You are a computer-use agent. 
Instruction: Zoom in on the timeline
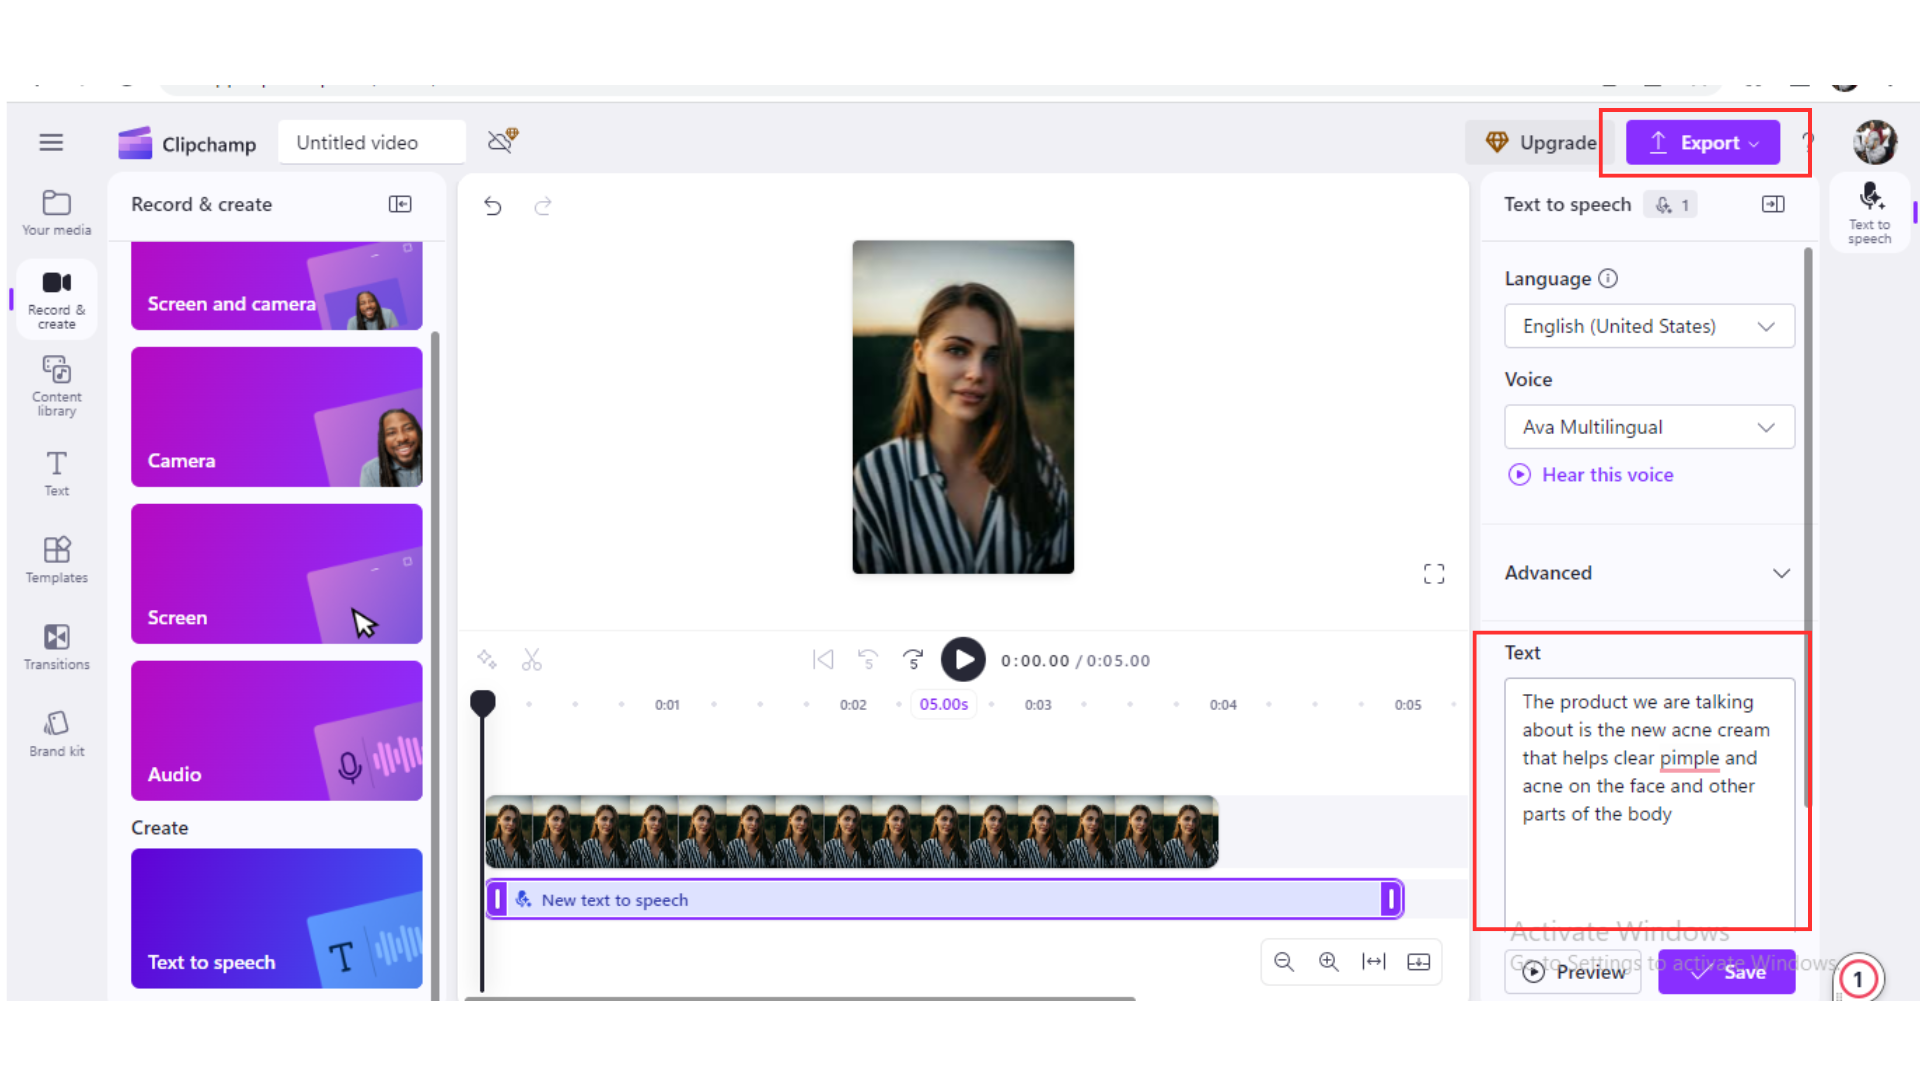(1328, 962)
